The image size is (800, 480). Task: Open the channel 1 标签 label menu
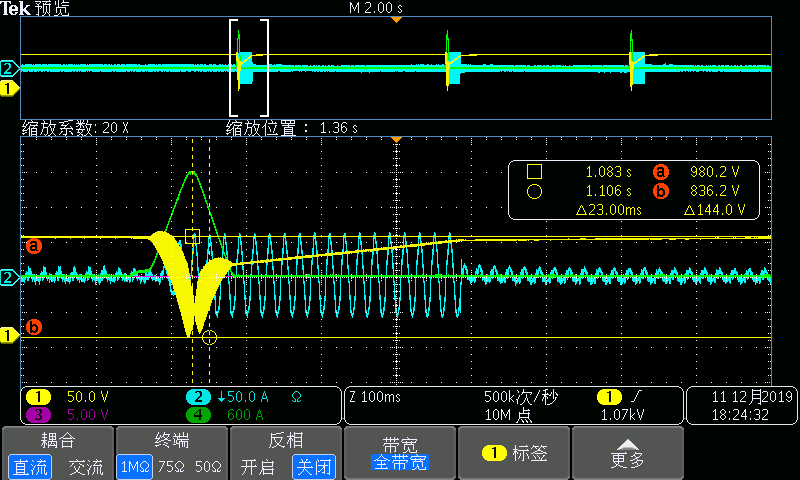(x=513, y=453)
